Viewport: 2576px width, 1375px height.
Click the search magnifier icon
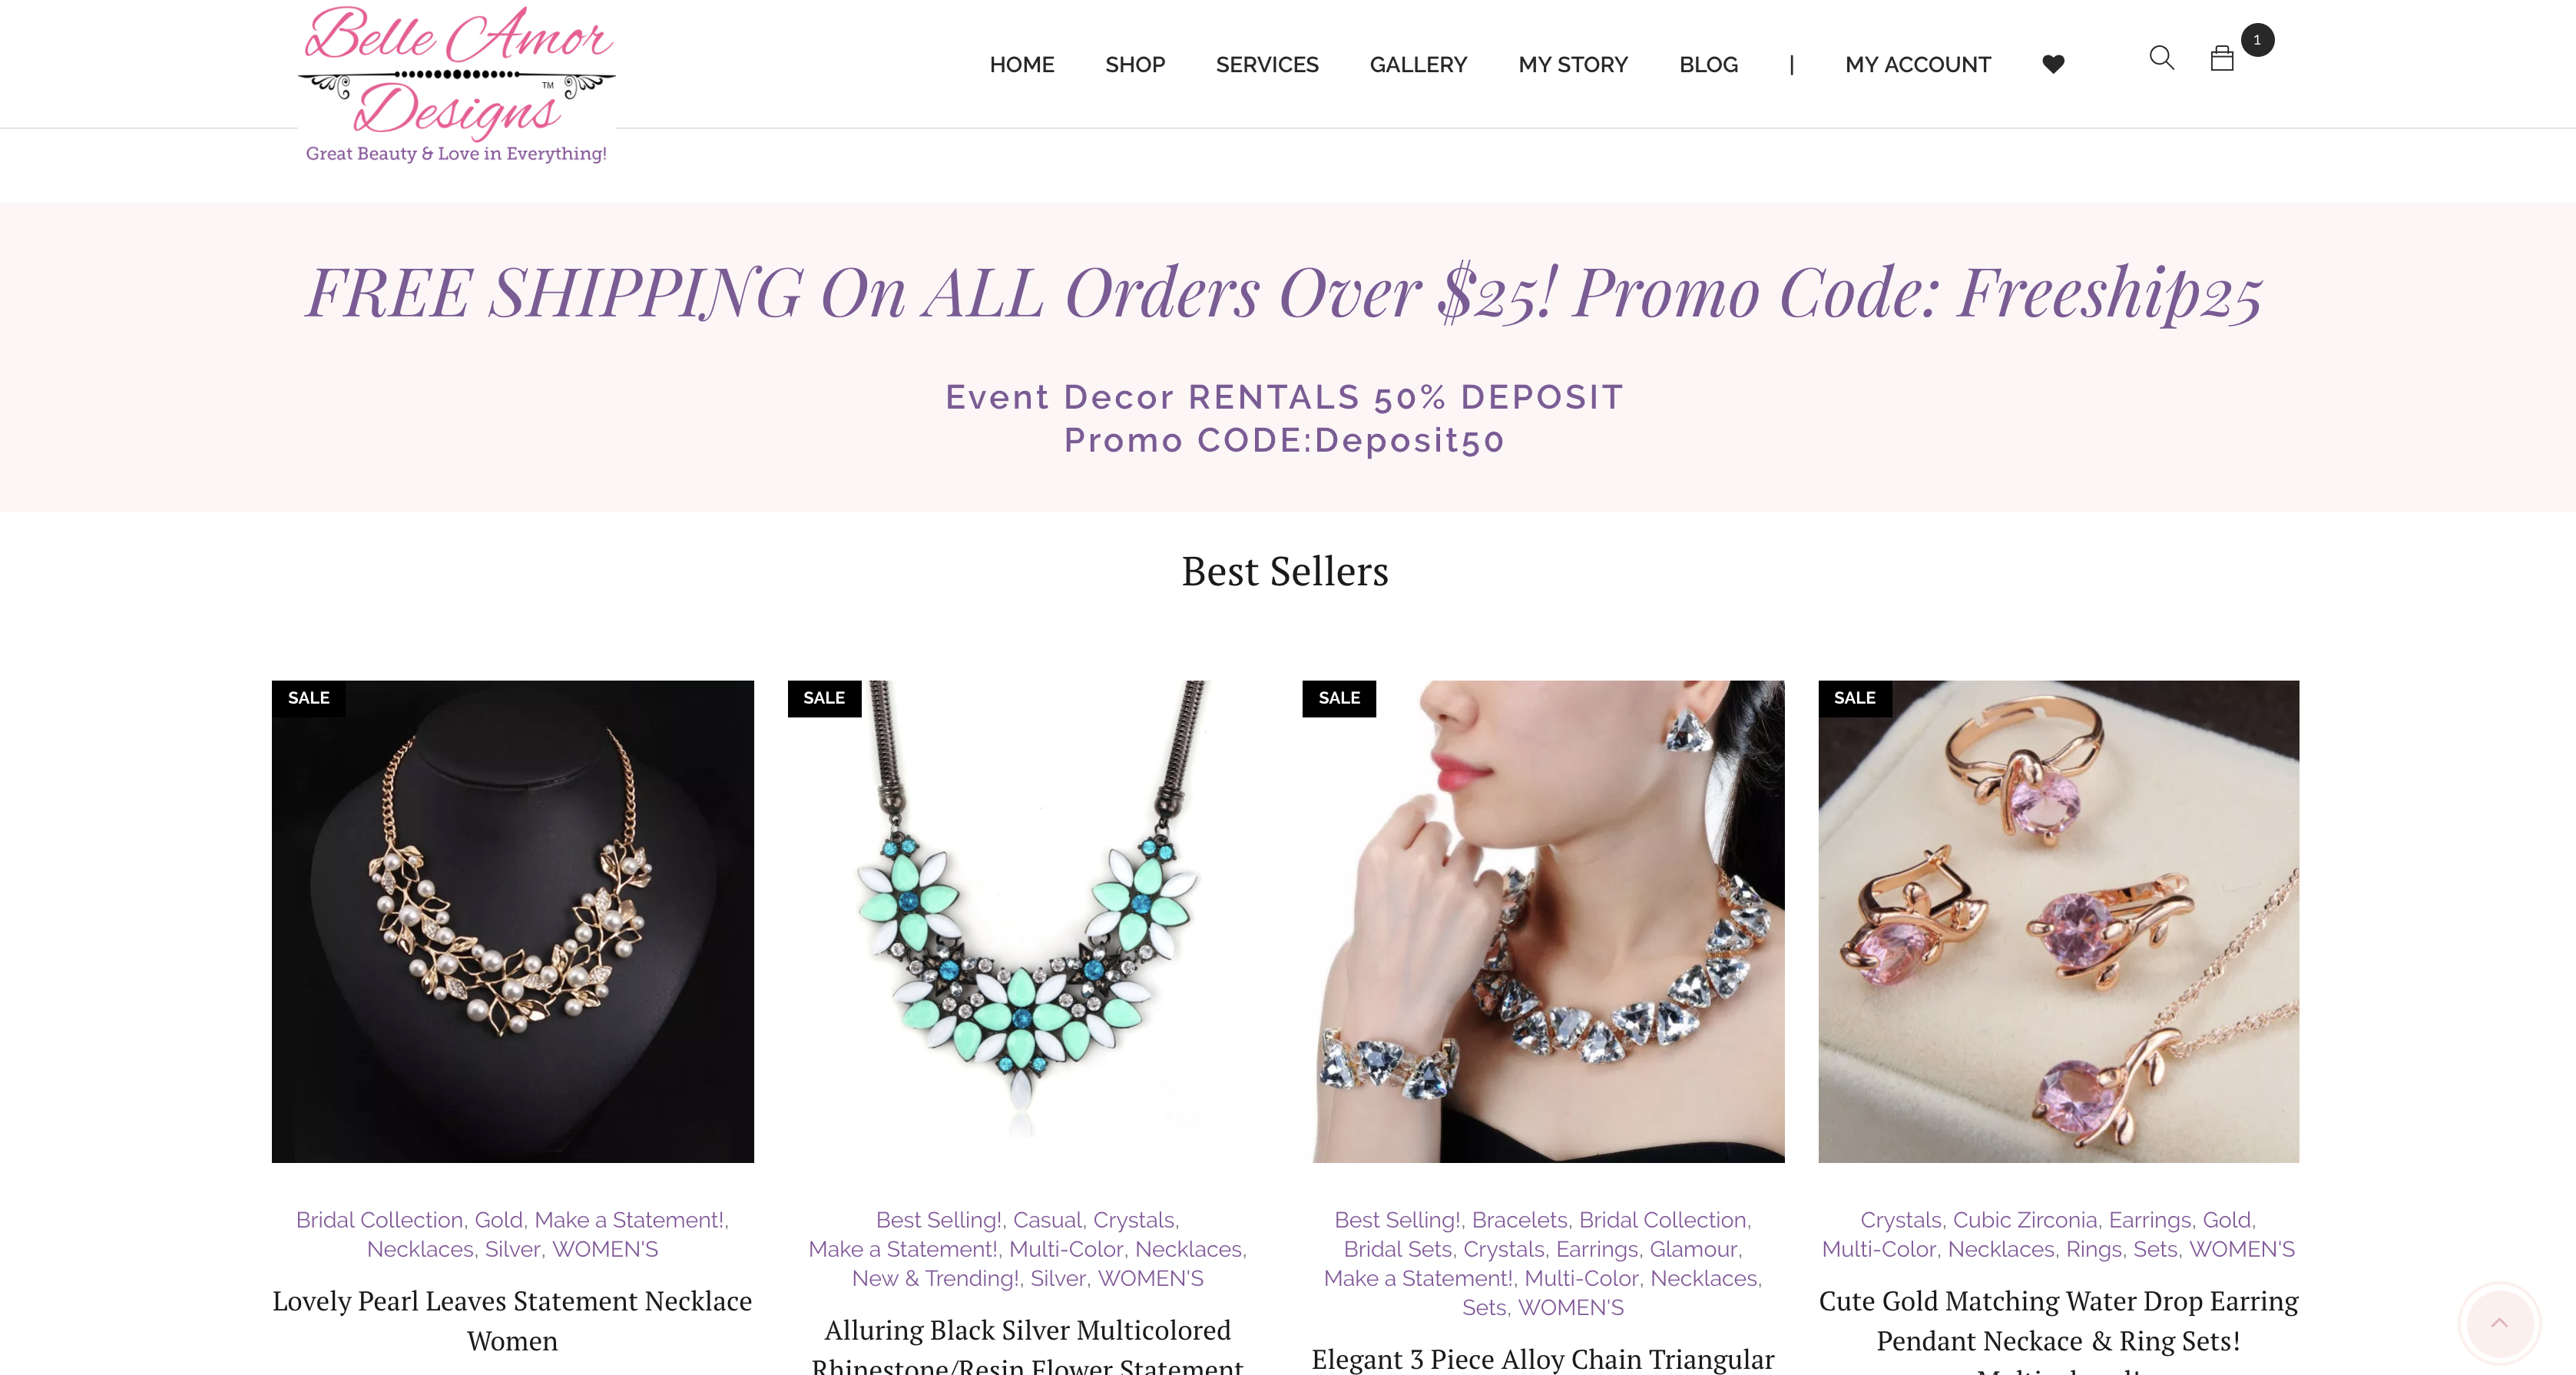[x=2161, y=58]
